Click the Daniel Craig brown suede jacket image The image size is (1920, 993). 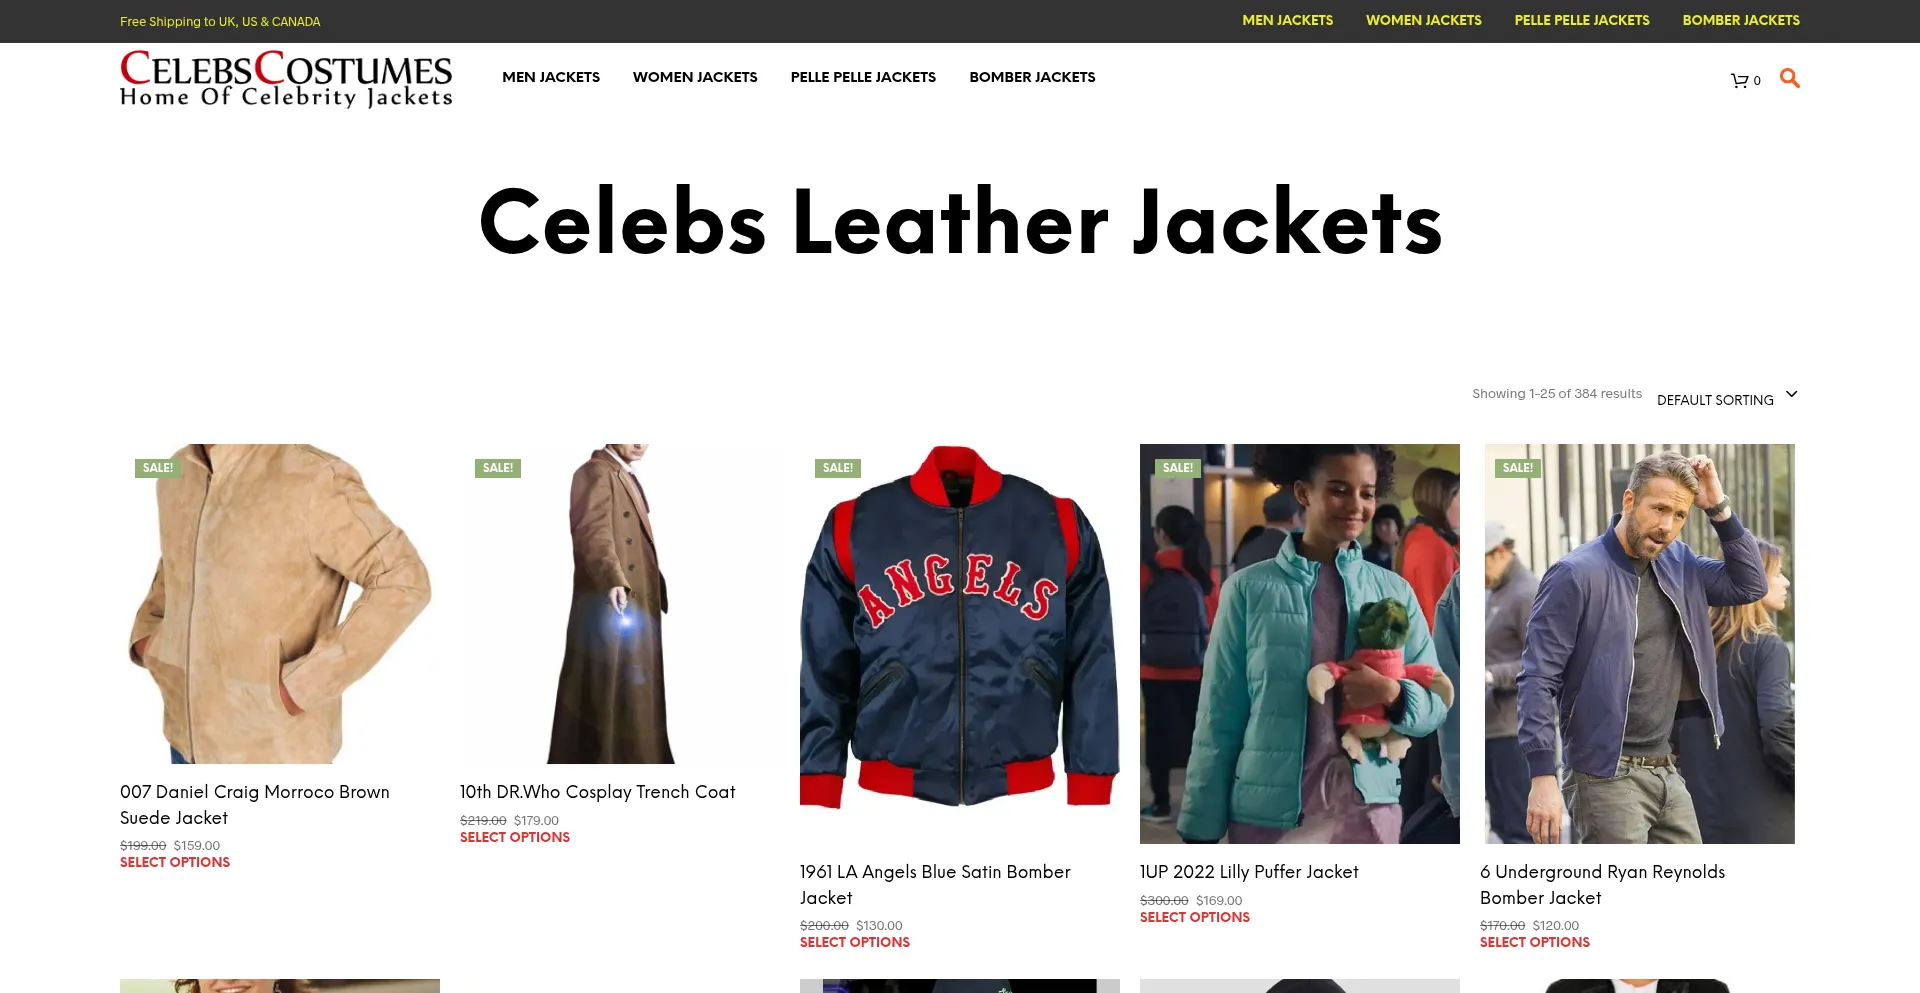pyautogui.click(x=280, y=604)
